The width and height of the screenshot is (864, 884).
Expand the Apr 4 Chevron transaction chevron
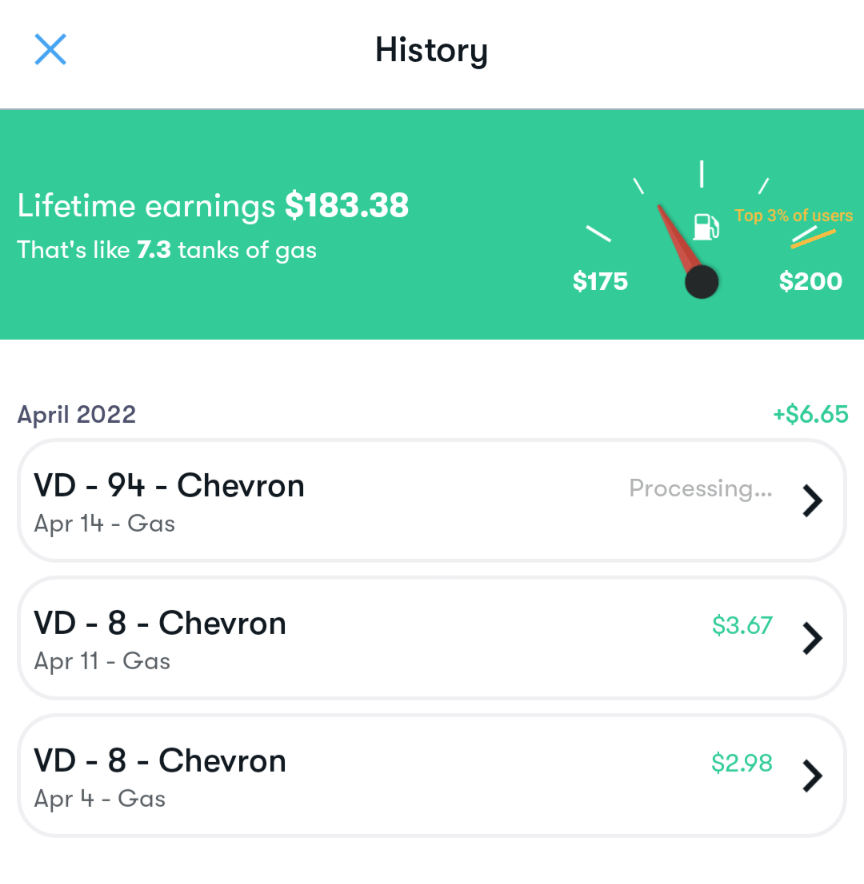click(813, 775)
